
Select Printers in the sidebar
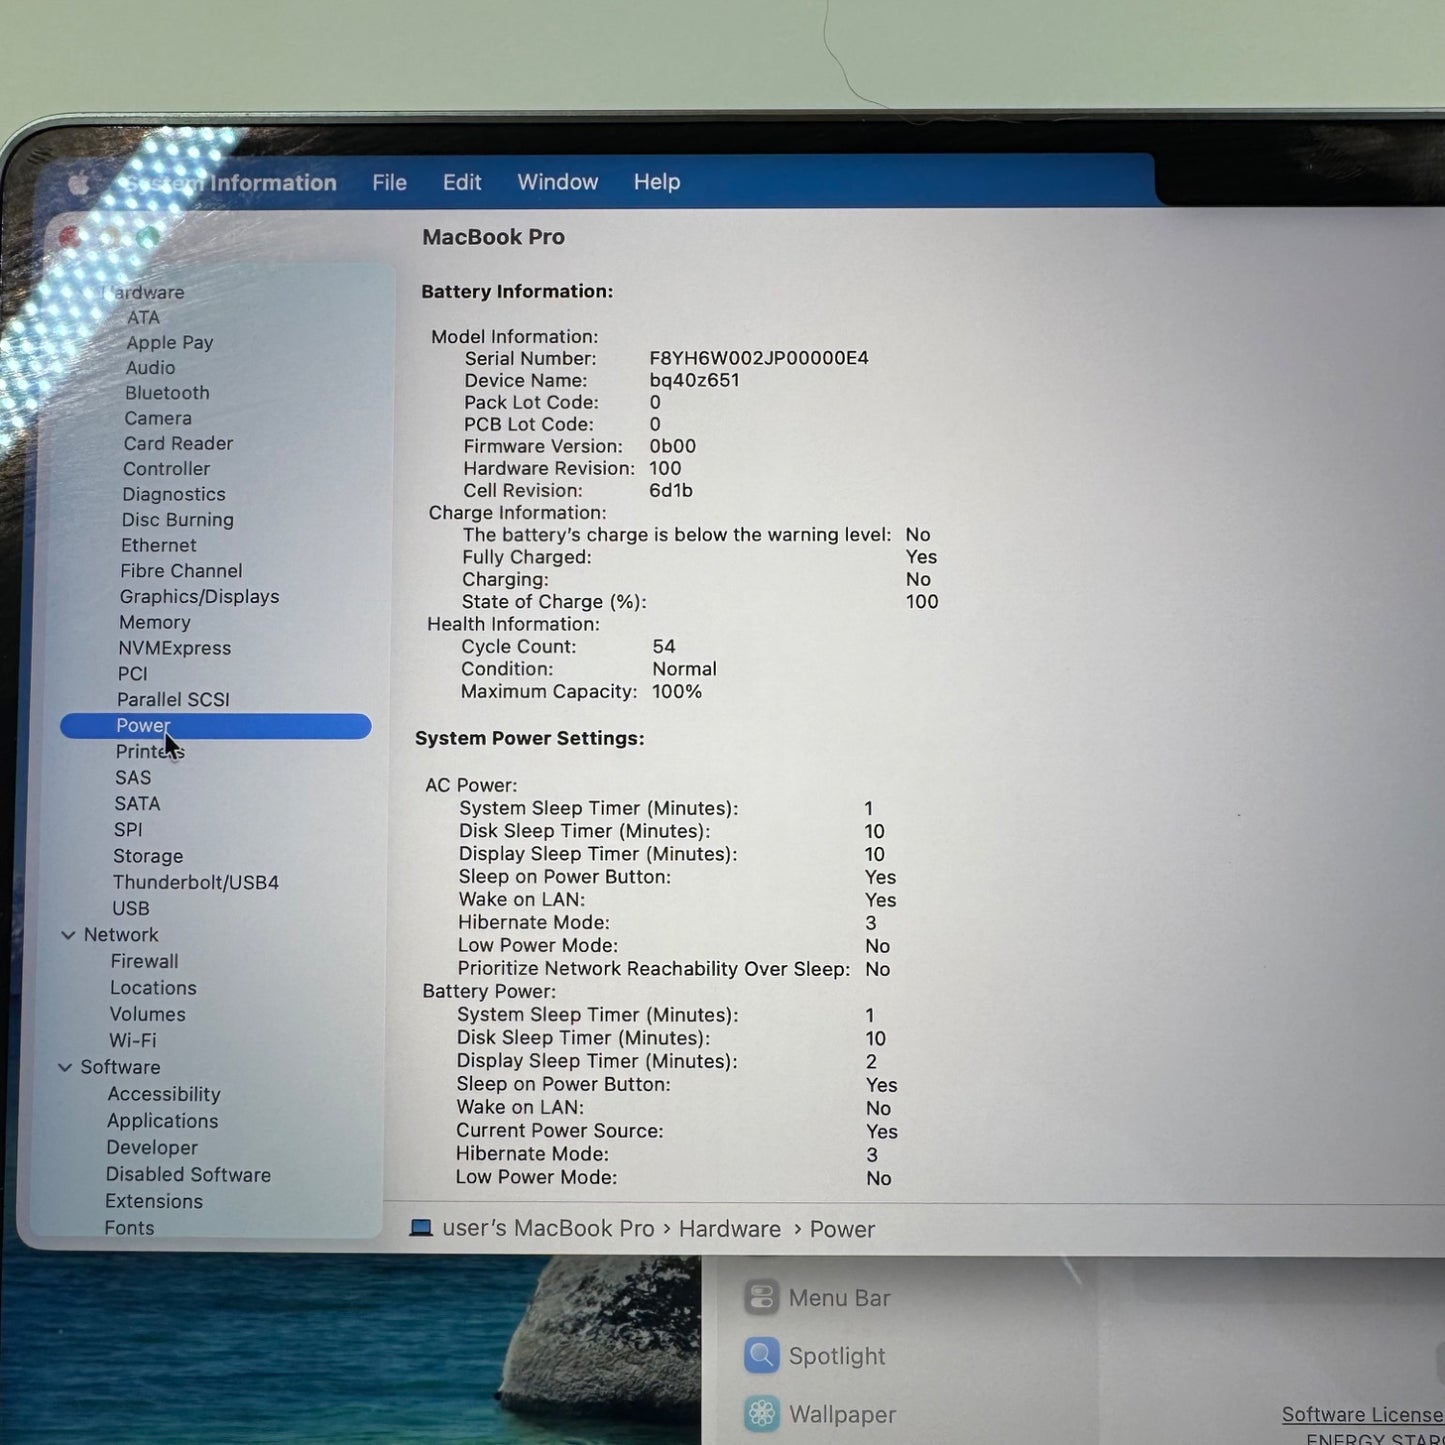point(150,751)
